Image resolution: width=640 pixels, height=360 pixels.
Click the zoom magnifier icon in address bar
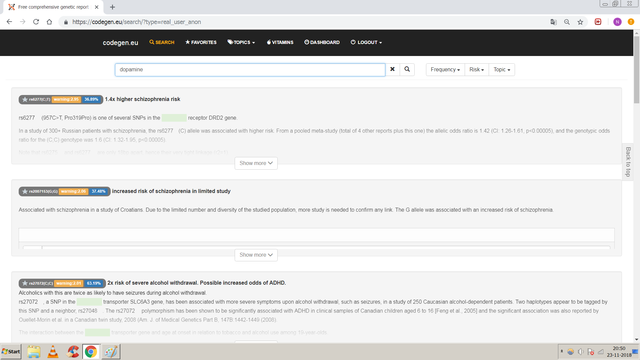click(x=567, y=22)
